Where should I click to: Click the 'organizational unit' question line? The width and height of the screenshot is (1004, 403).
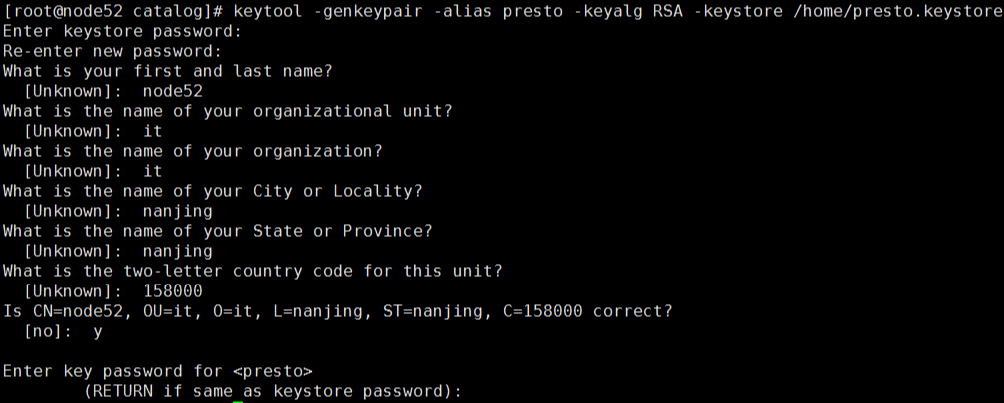pyautogui.click(x=227, y=111)
